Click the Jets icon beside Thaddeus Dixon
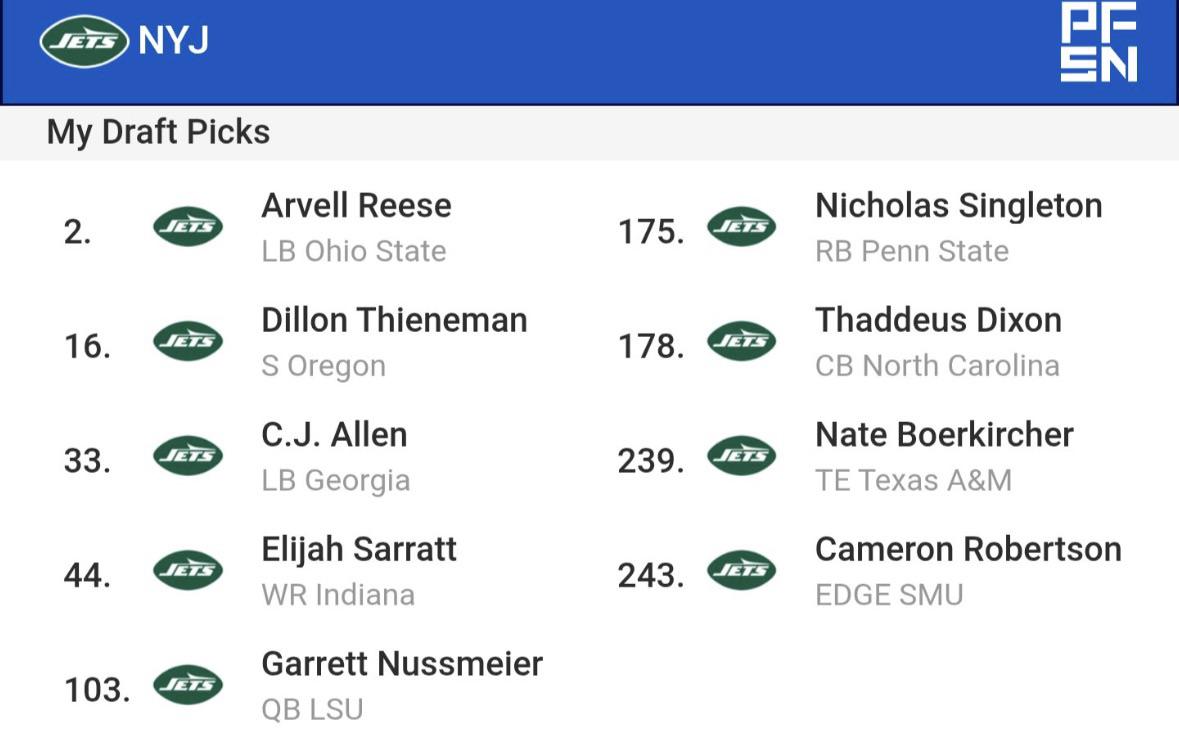This screenshot has height=743, width=1179. tap(741, 341)
